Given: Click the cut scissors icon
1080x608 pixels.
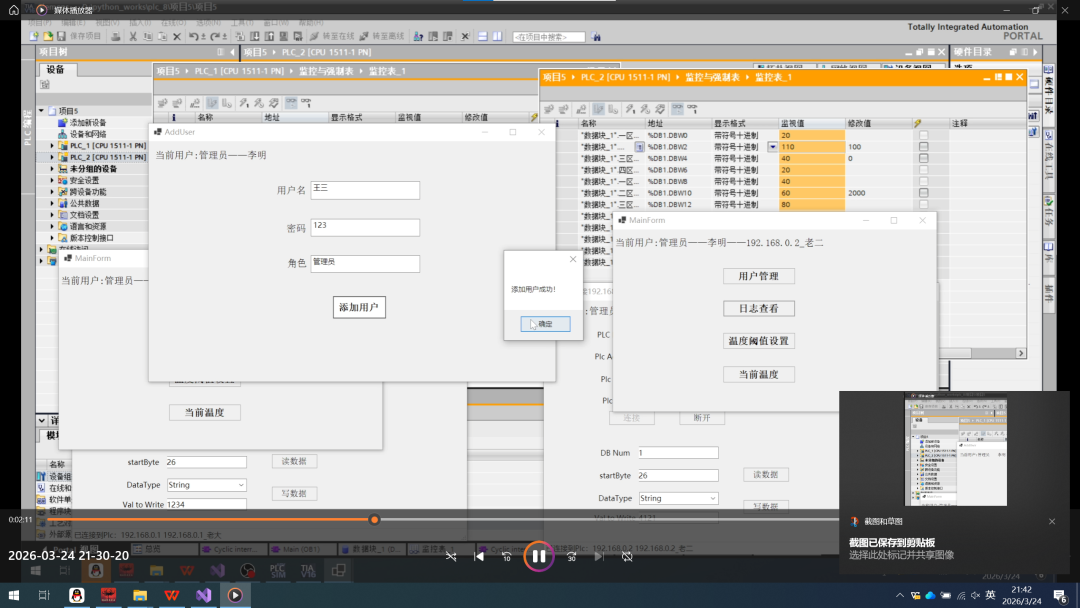Looking at the screenshot, I should 133,36.
